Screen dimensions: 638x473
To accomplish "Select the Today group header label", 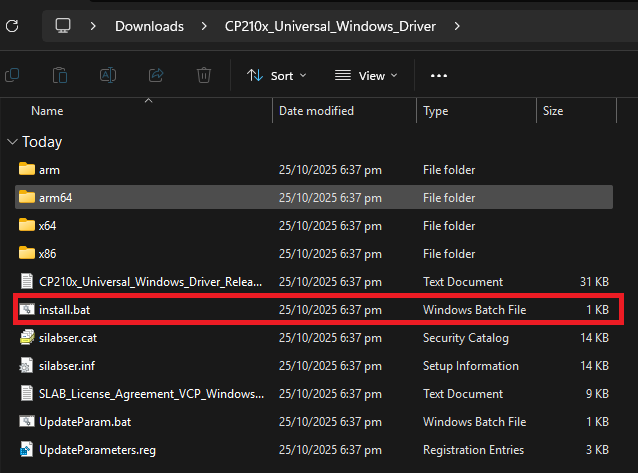I will [42, 142].
